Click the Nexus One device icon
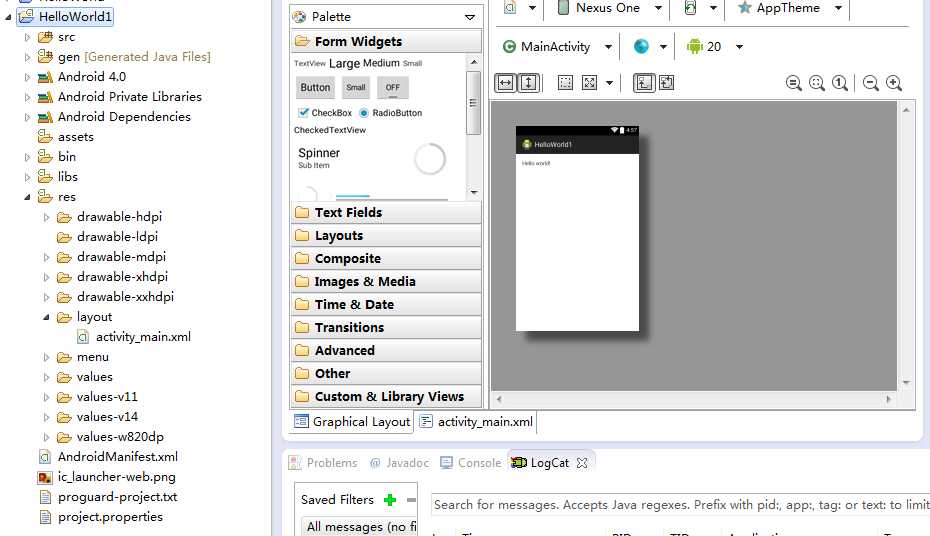 coord(563,8)
